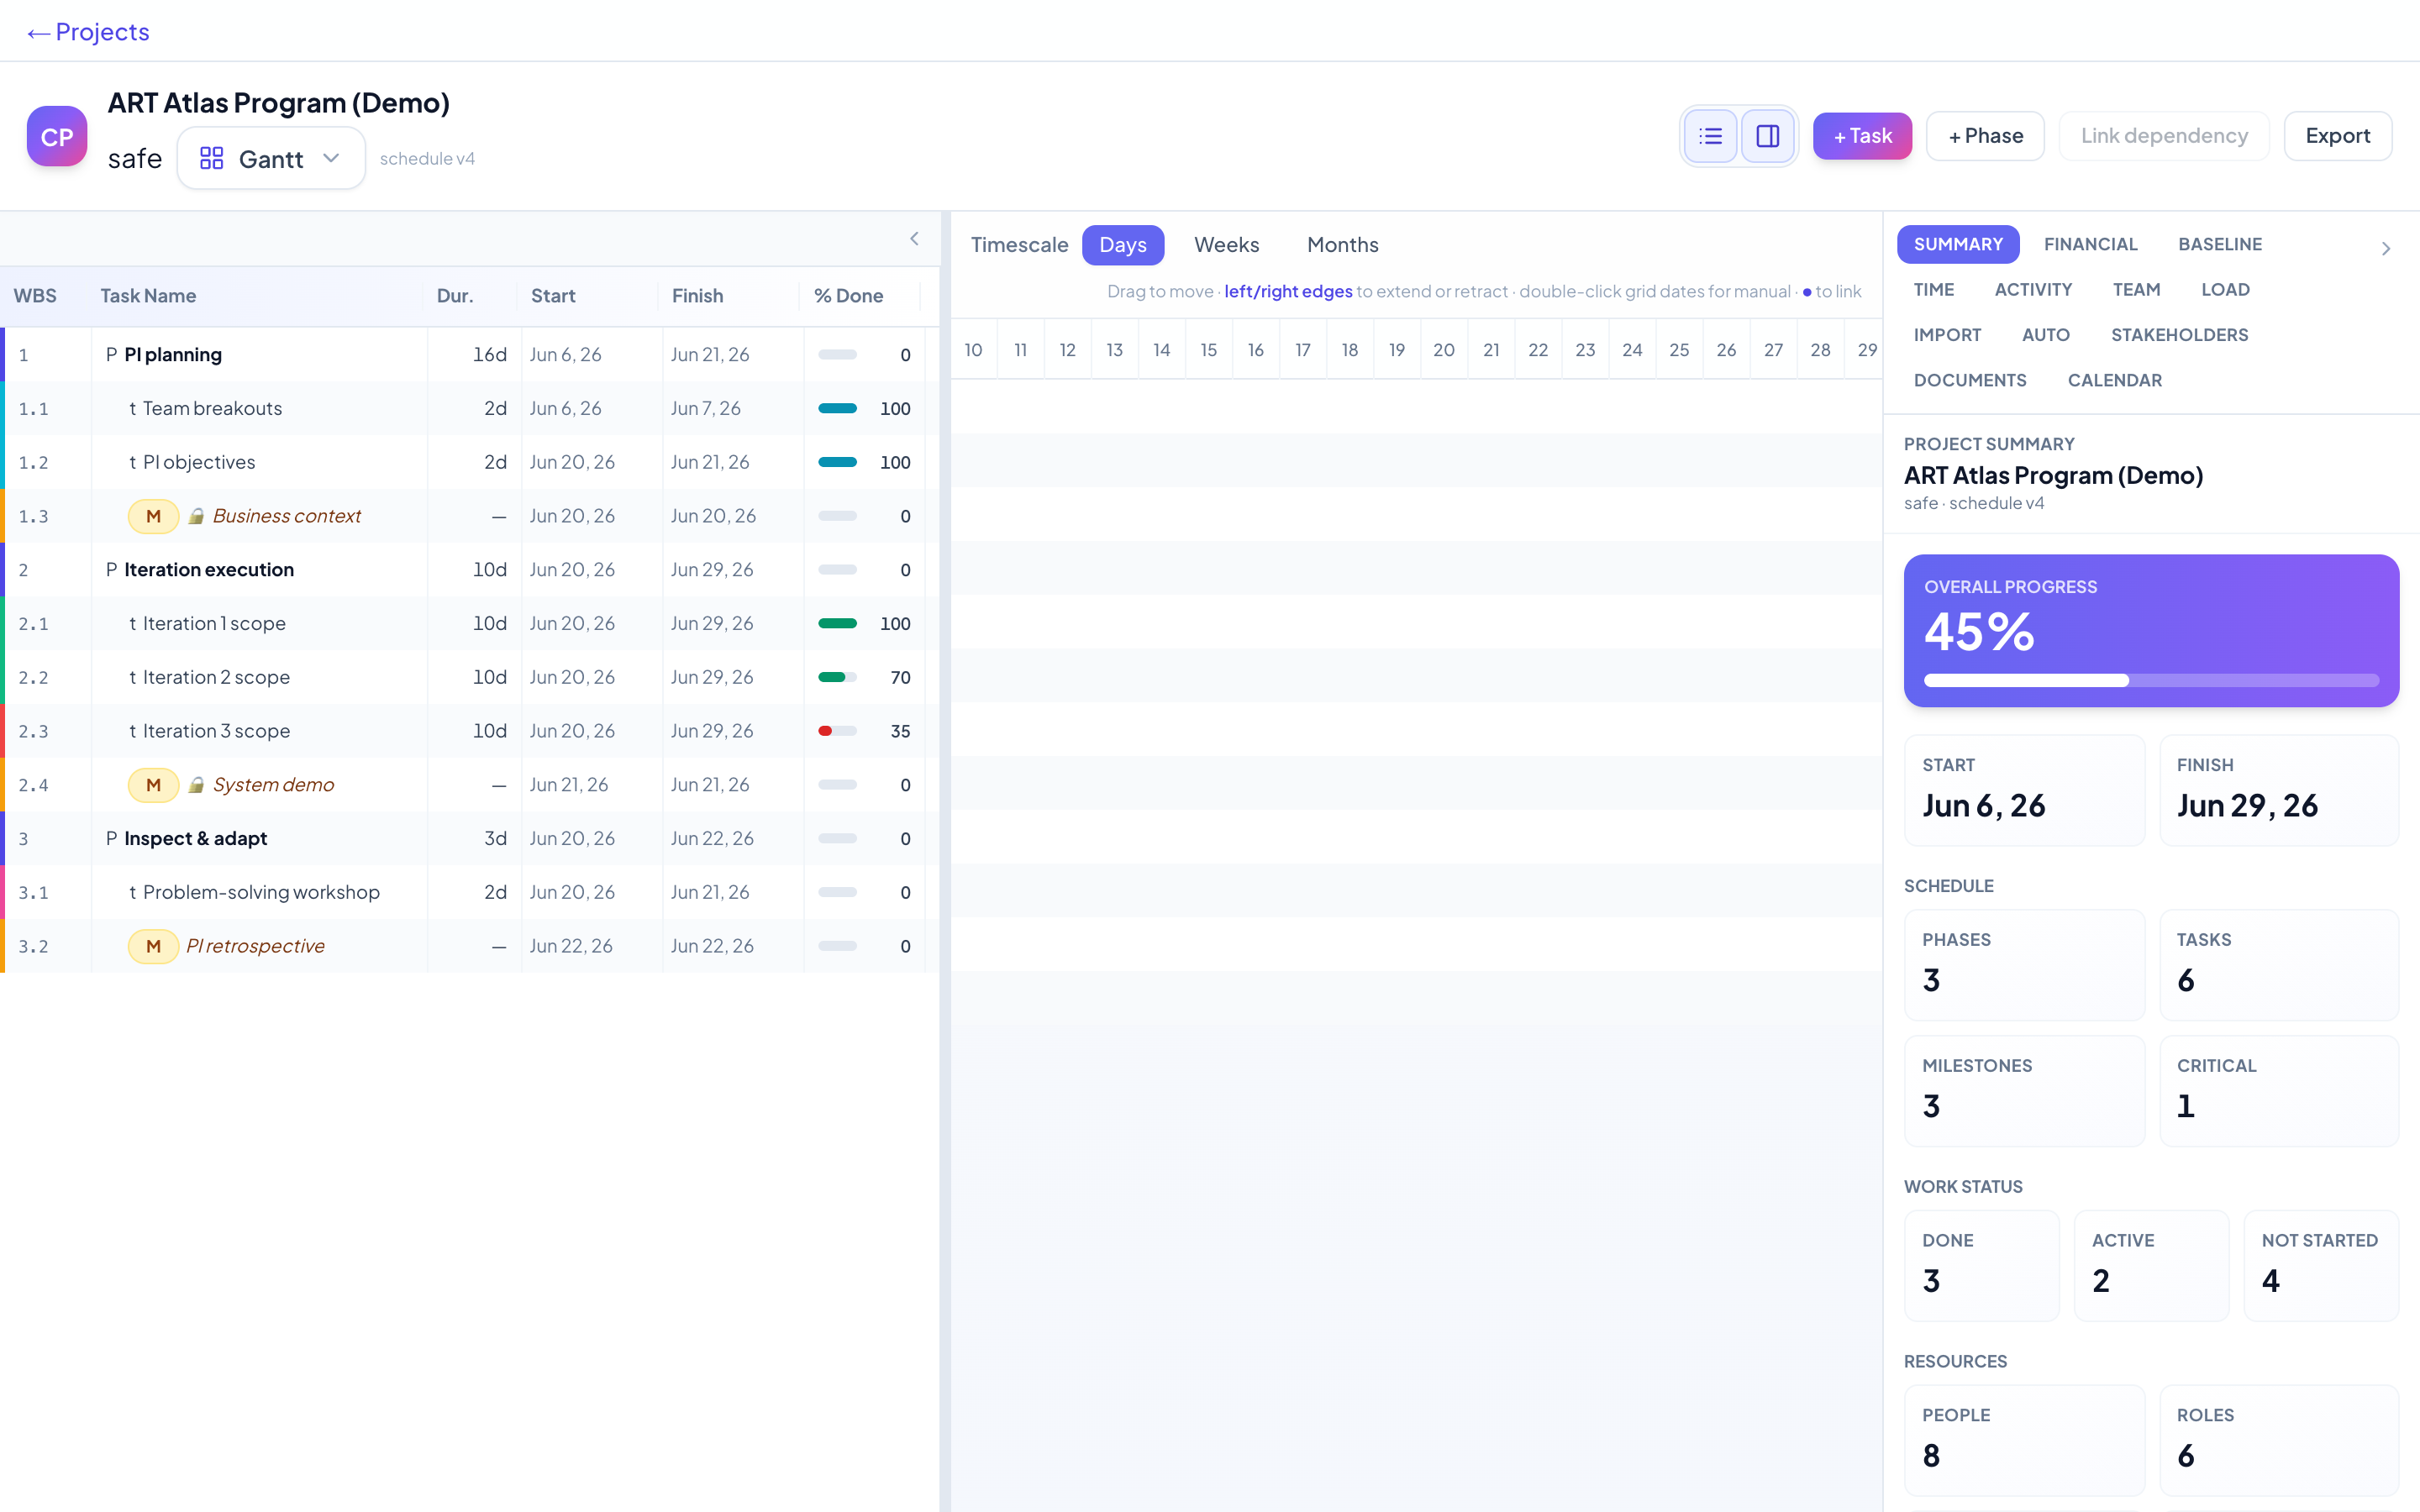Click the Iteration 2 scope progress bar
Image resolution: width=2420 pixels, height=1512 pixels.
tap(837, 677)
